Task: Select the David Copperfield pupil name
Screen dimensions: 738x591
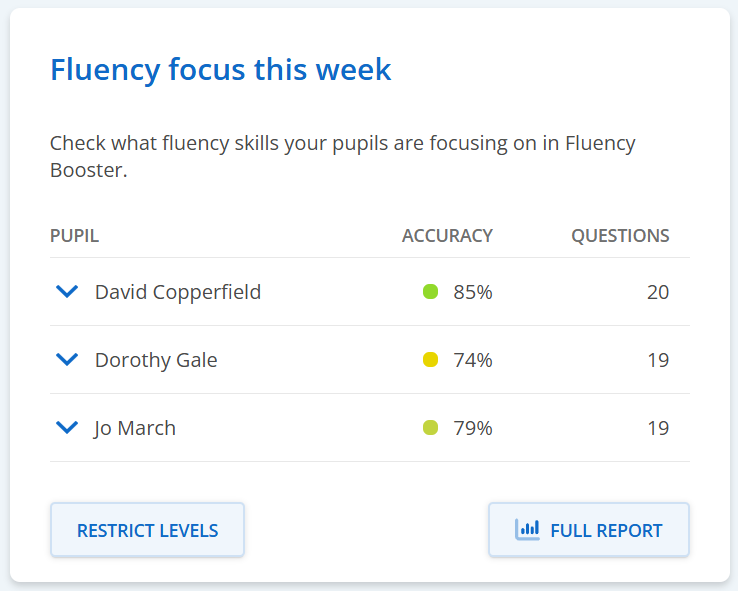Action: 178,292
